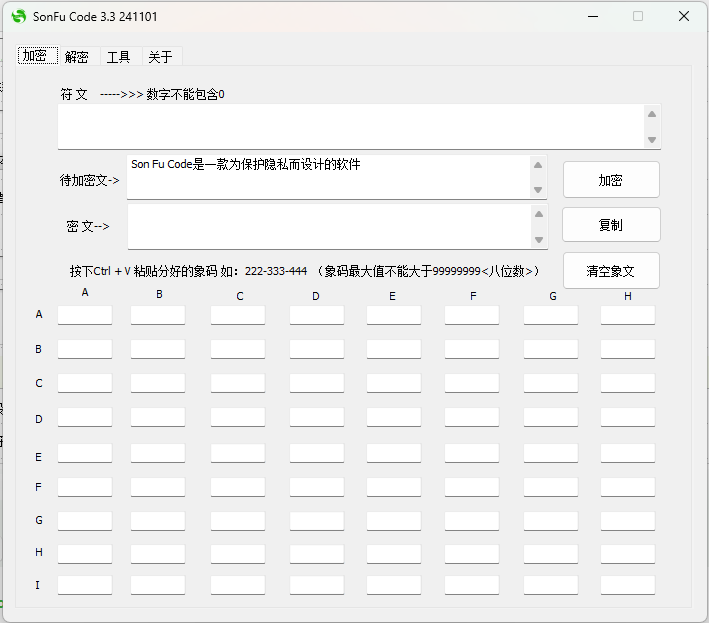709x623 pixels.
Task: Click the 复制 button
Action: coord(610,225)
